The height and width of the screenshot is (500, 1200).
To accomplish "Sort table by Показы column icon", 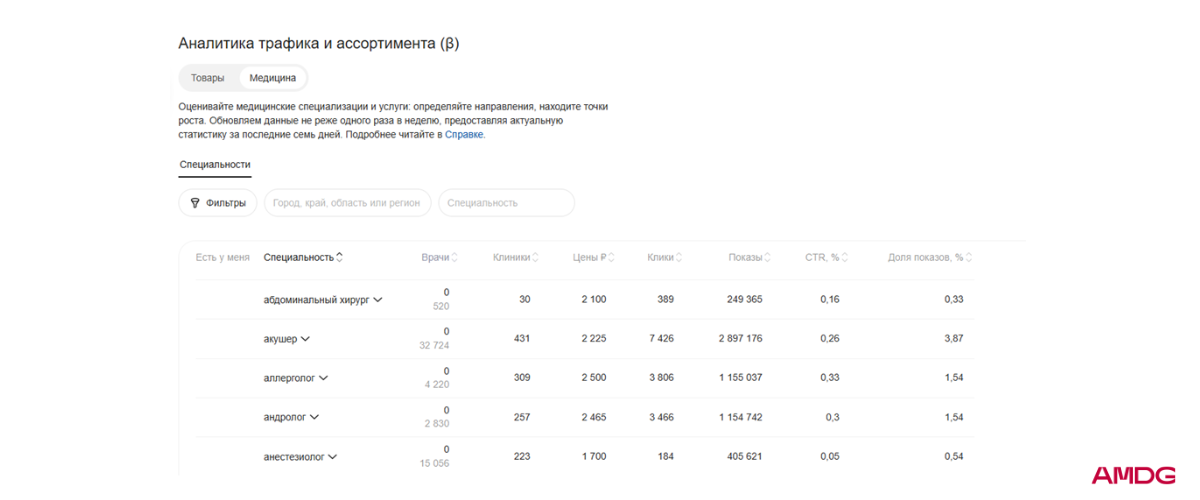I will click(768, 257).
